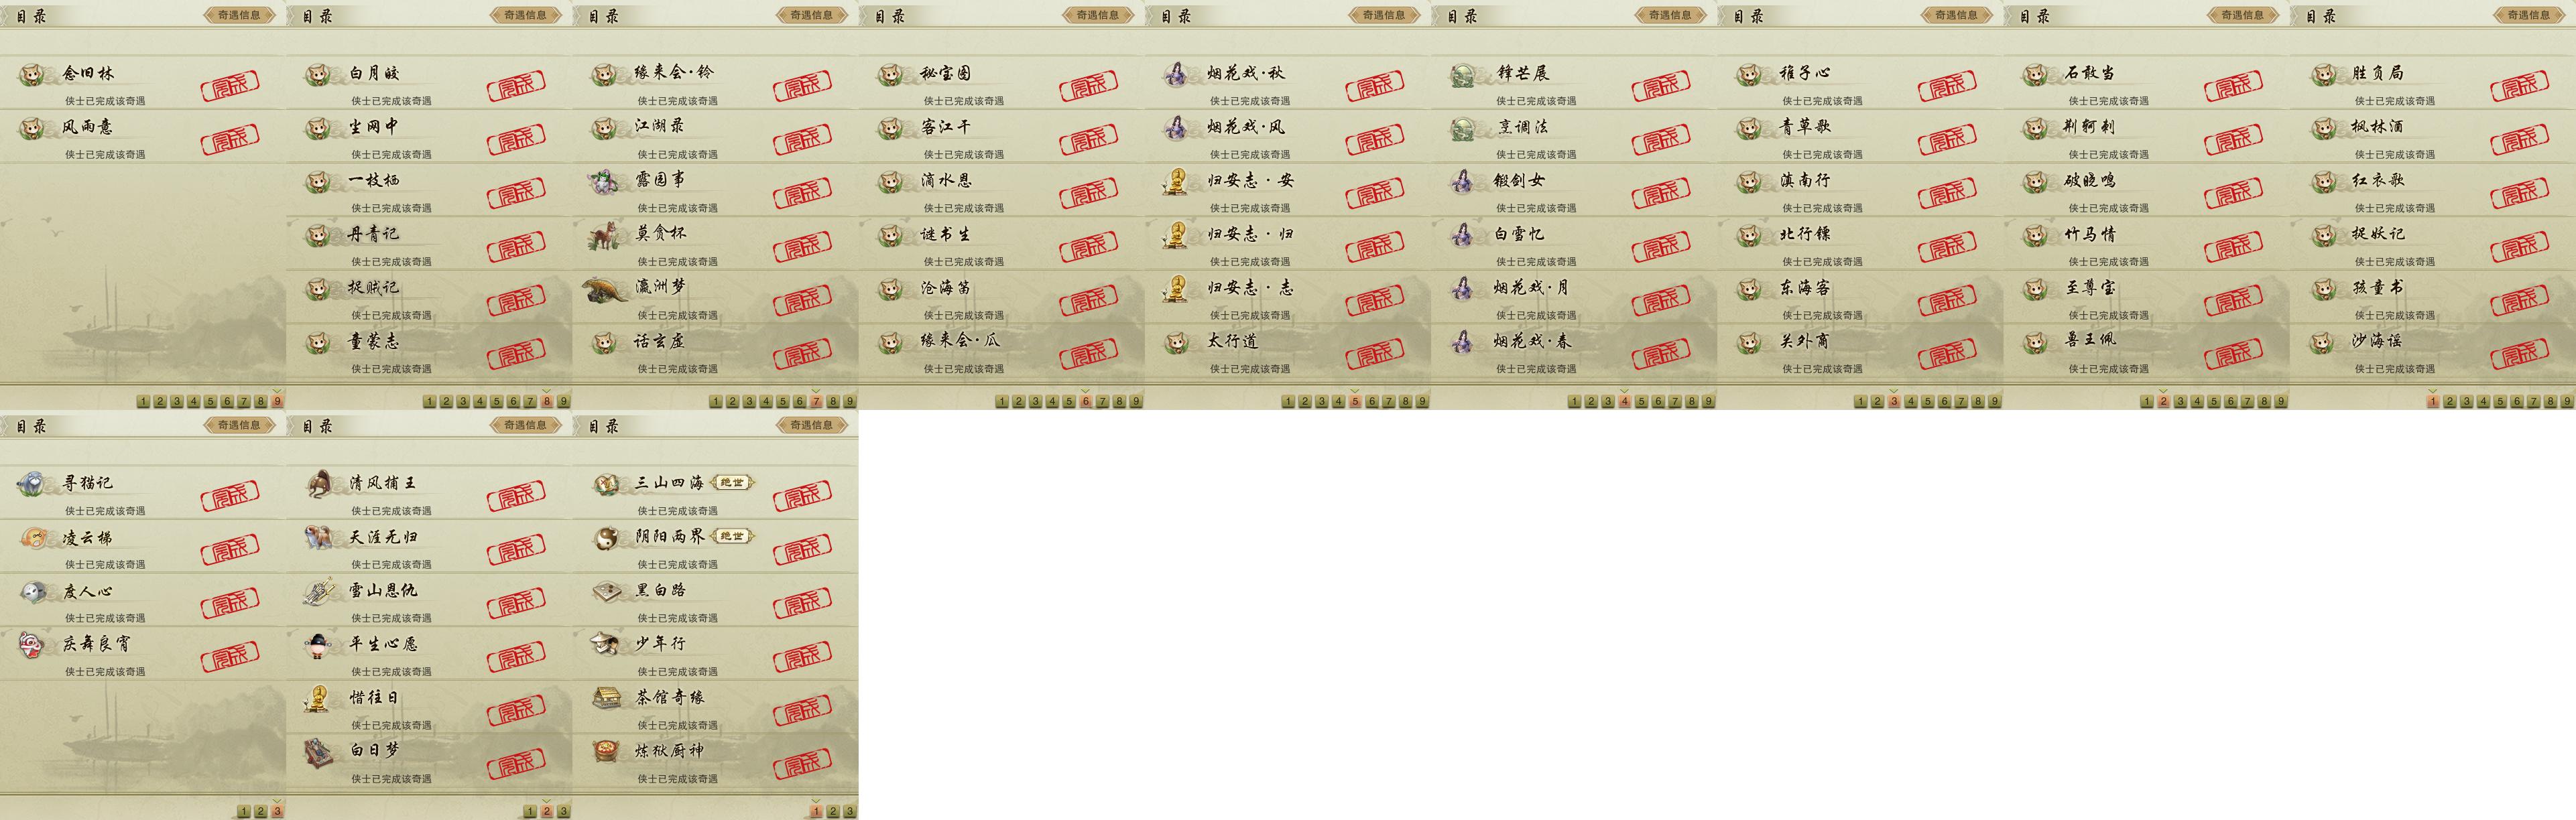2576x820 pixels.
Task: Click the 绝世 badge next to 阴阳两界
Action: point(732,537)
